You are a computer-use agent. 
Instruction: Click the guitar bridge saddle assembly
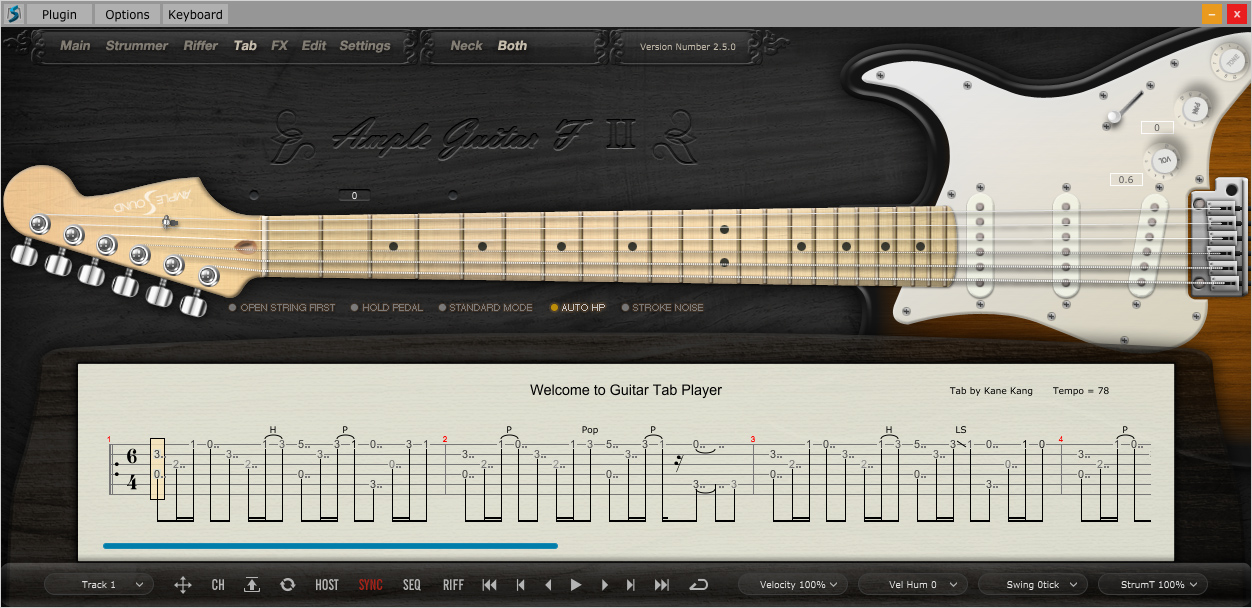(x=1218, y=236)
